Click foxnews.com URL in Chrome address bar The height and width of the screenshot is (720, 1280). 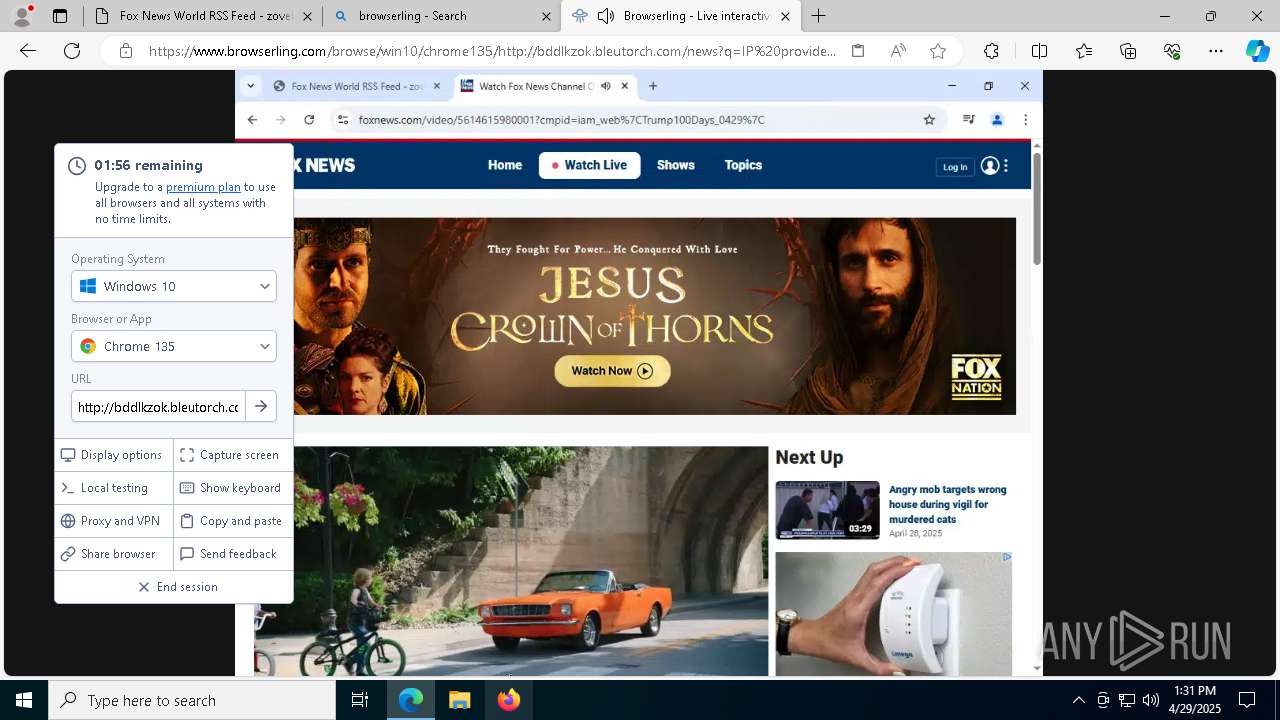561,120
